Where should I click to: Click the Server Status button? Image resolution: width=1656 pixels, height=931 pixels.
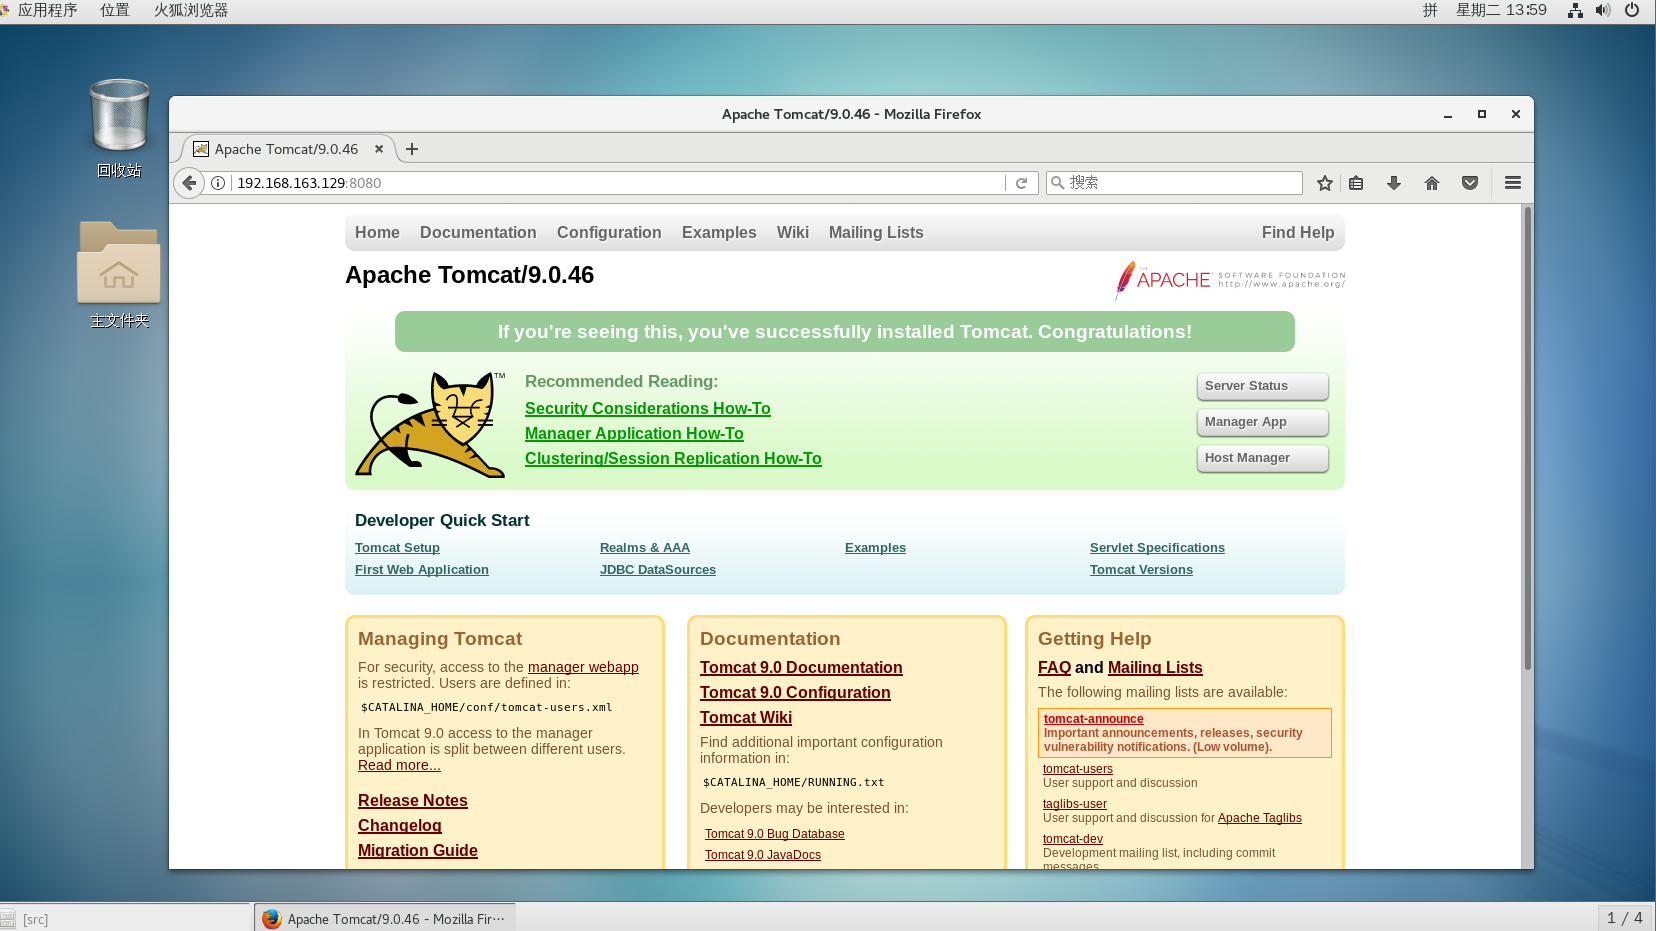pyautogui.click(x=1262, y=386)
